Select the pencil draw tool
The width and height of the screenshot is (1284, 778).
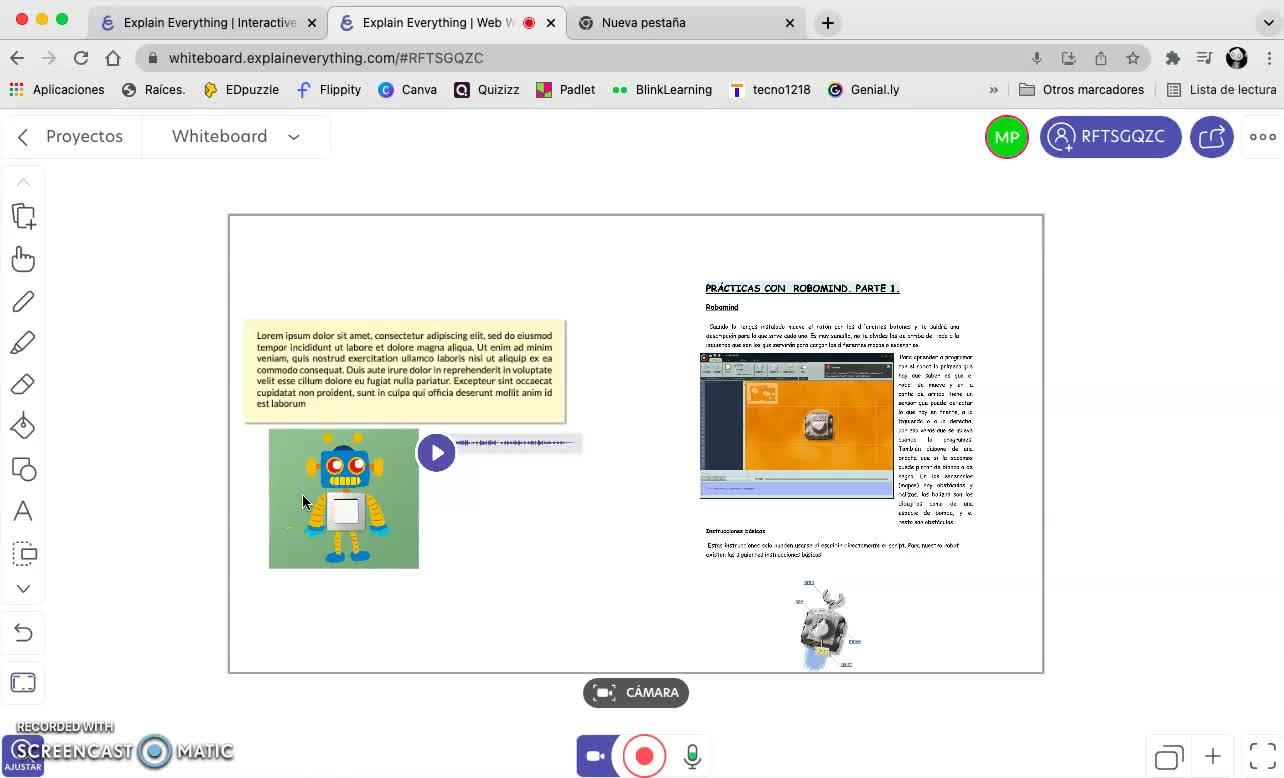coord(23,301)
